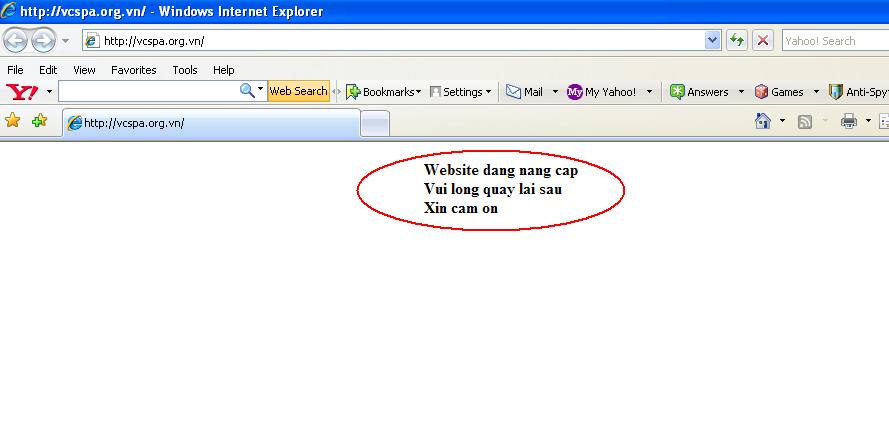Viewport: 889px width, 440px height.
Task: Open the dropdown beside the magnifying glass
Action: click(x=261, y=90)
